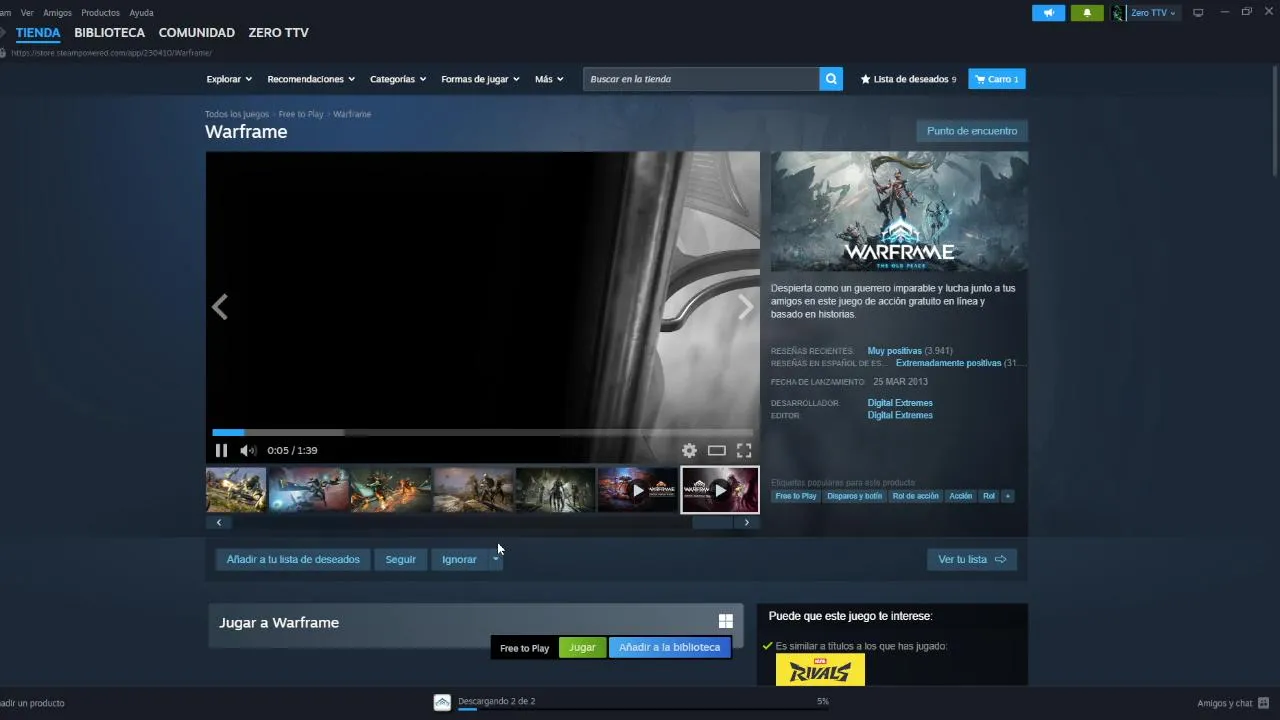This screenshot has width=1280, height=720.
Task: Mute the trailer volume icon
Action: point(248,450)
